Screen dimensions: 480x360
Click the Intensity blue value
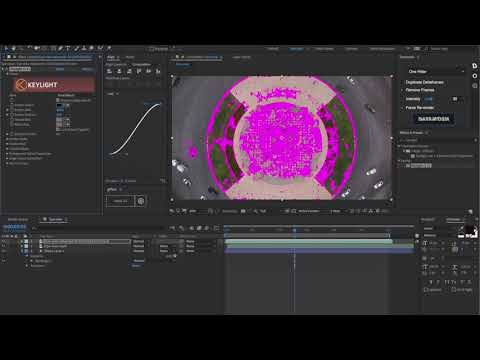click(428, 99)
